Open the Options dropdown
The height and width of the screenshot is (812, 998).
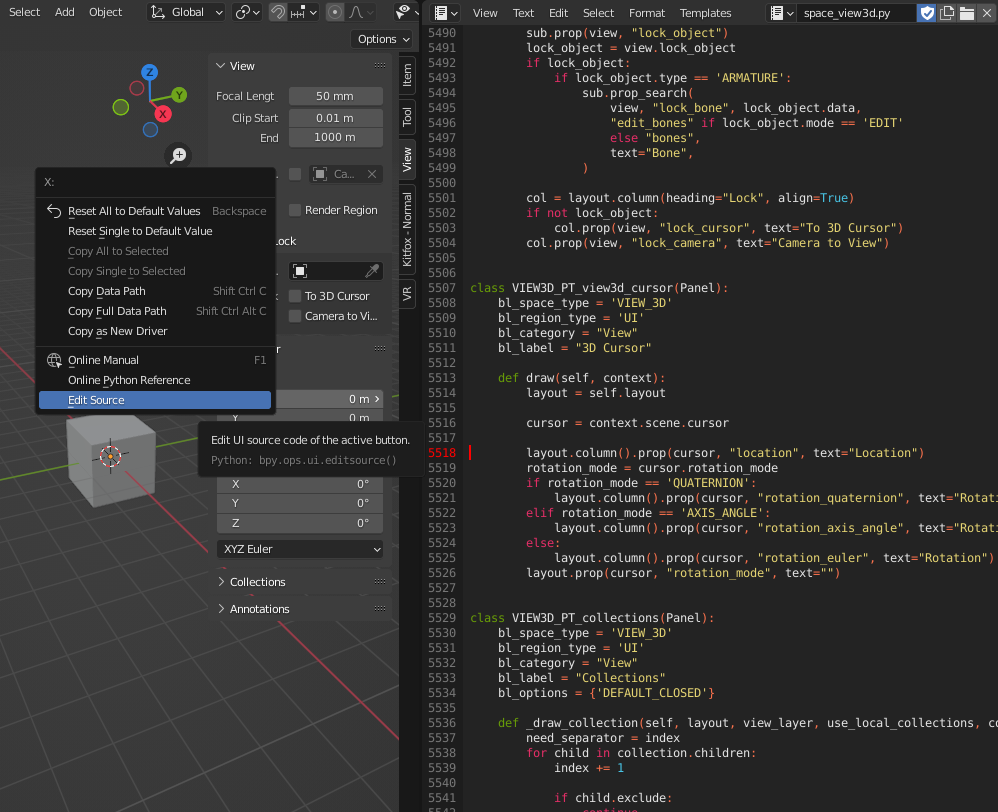383,39
